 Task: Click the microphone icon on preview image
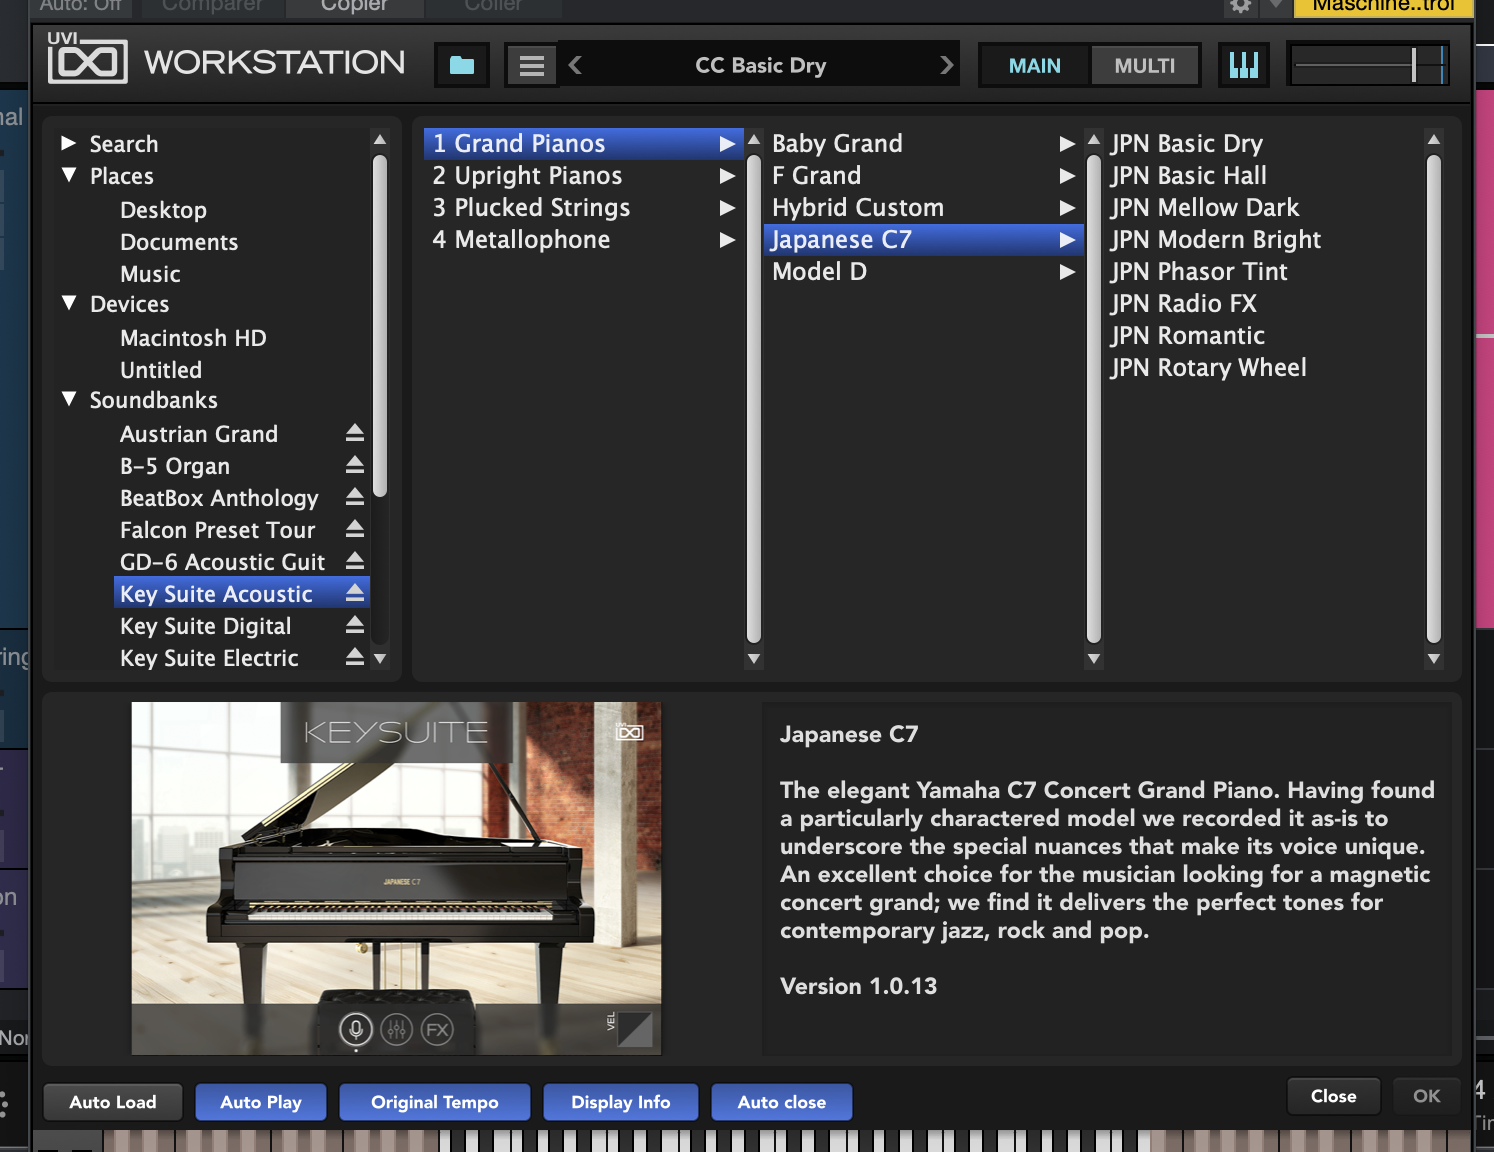[x=356, y=1029]
